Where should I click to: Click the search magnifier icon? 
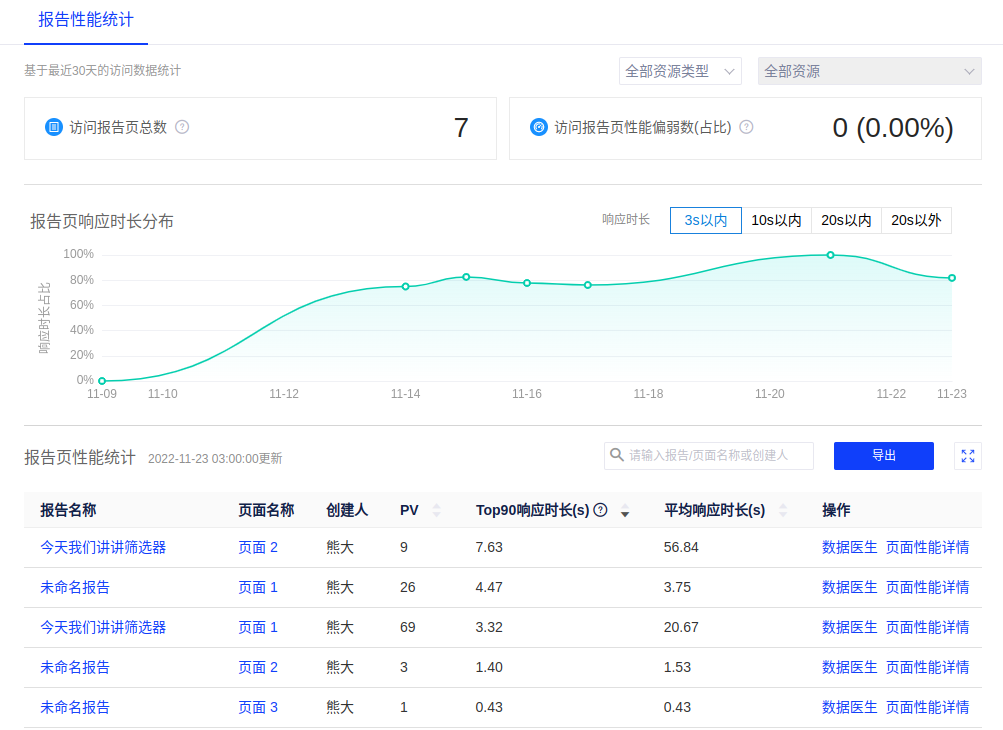(617, 456)
